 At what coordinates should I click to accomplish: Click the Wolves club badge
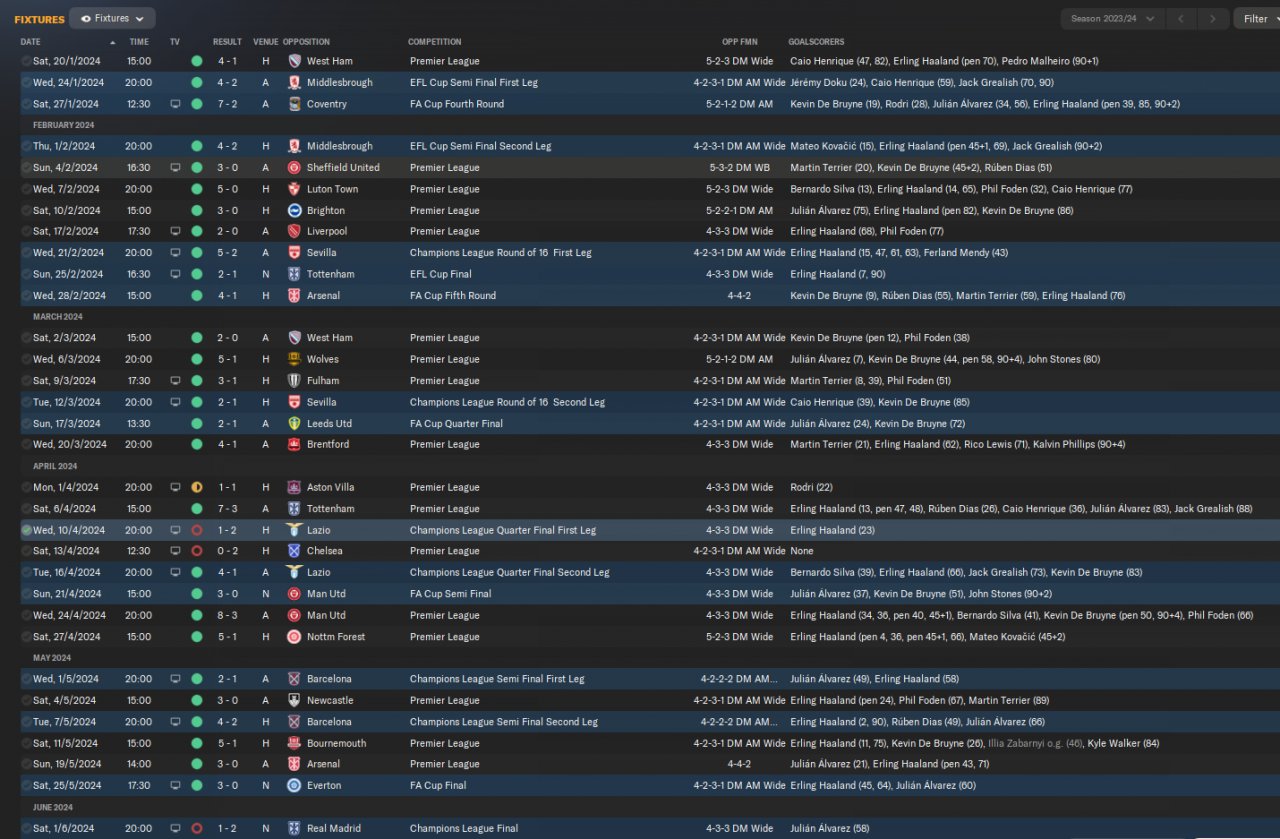[294, 359]
